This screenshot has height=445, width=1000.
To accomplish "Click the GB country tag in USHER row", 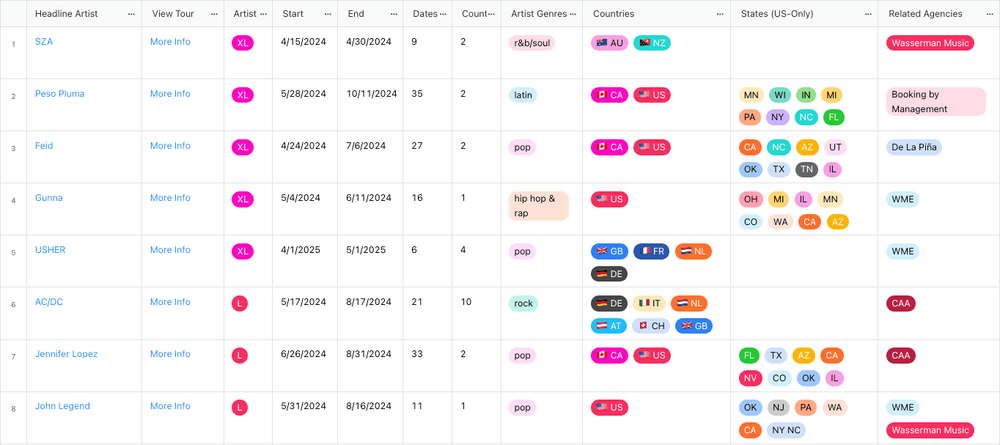I will pyautogui.click(x=610, y=251).
